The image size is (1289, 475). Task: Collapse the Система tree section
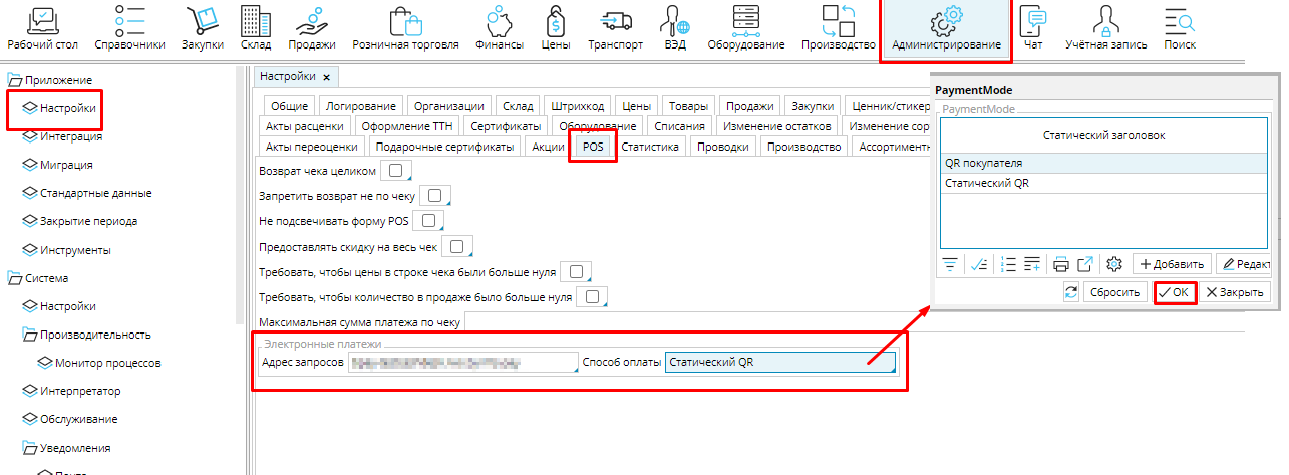pos(15,278)
